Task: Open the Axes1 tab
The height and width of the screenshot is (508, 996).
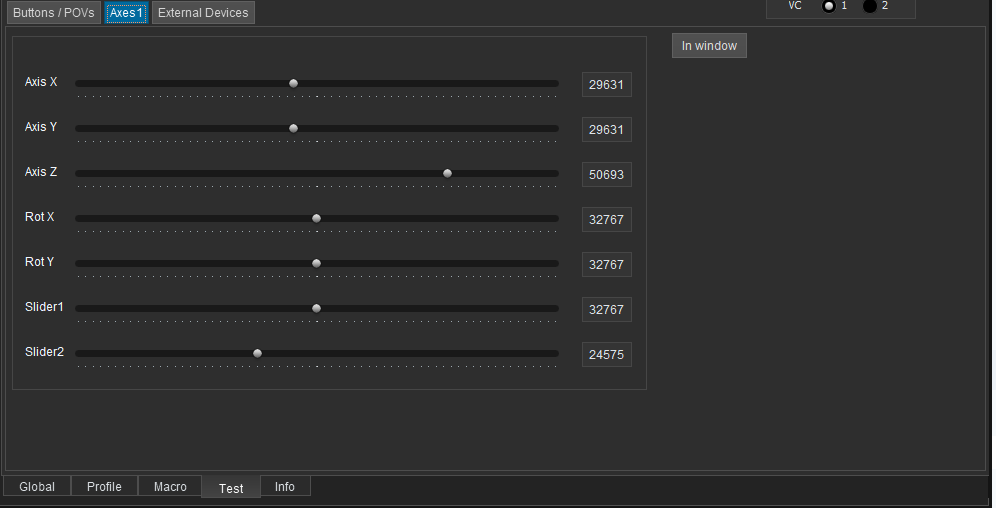Action: [126, 13]
